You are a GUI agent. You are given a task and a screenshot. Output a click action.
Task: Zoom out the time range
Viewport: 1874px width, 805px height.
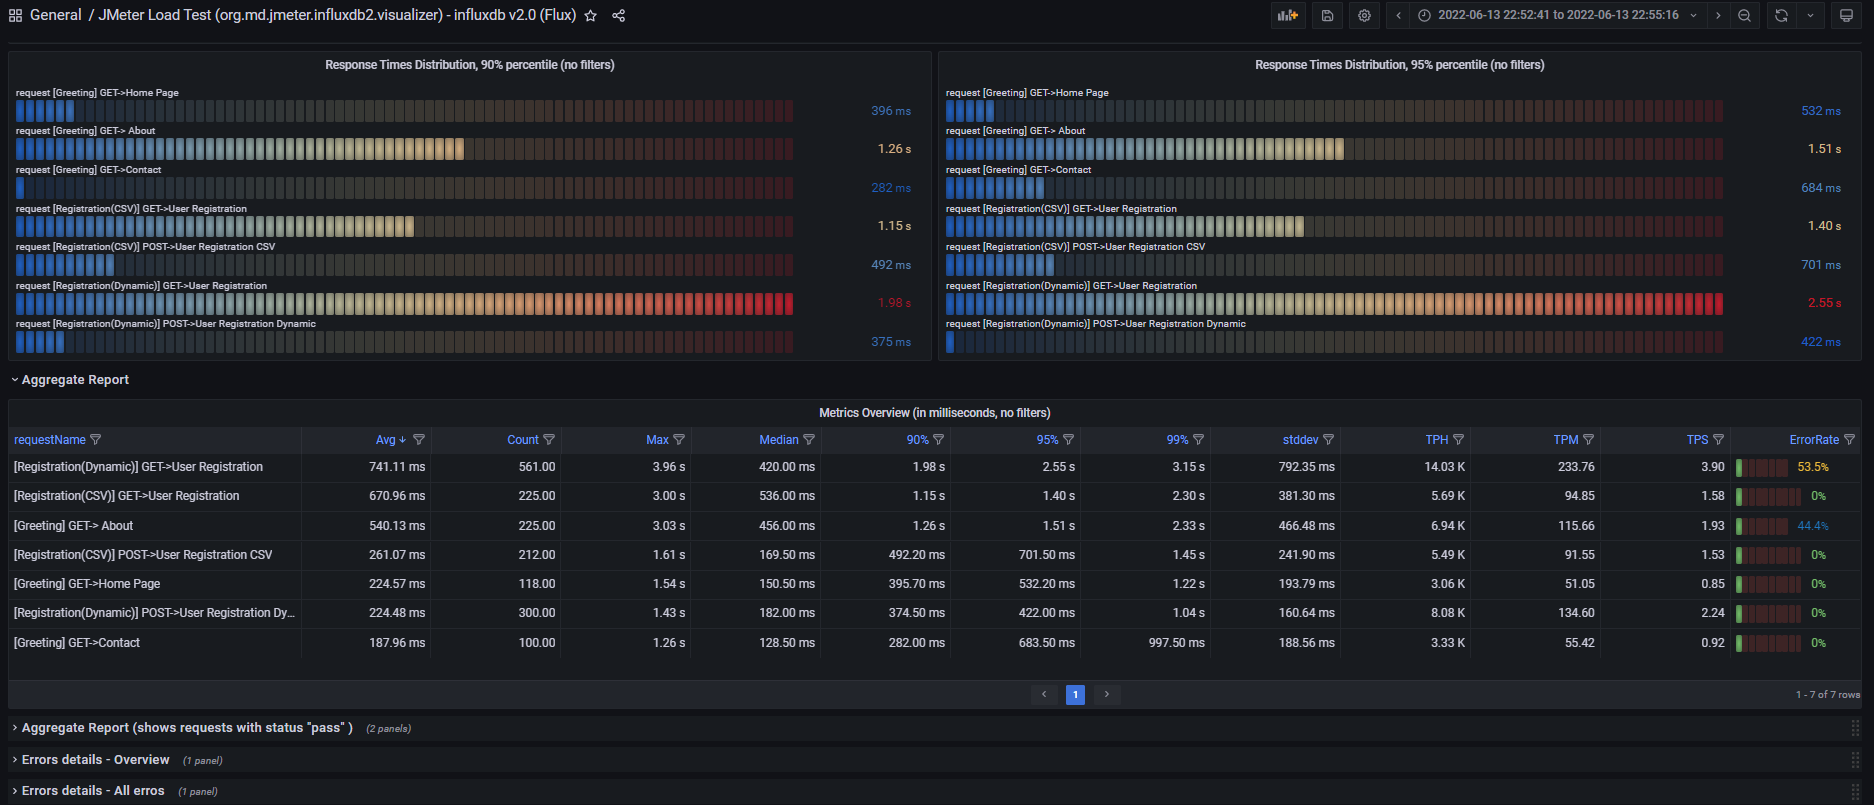pos(1744,16)
